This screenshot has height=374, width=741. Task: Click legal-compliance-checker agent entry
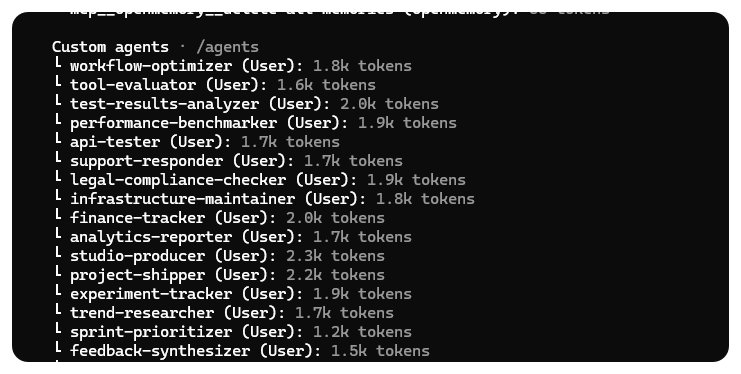[x=259, y=180]
